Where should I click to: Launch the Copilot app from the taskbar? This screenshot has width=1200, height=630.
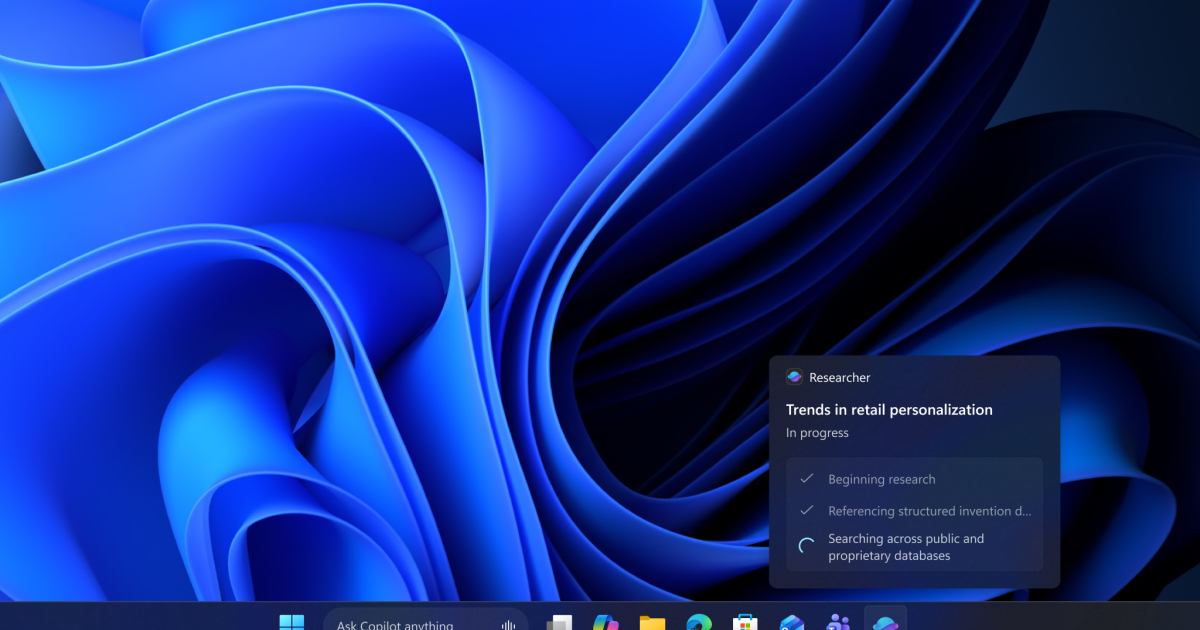pos(606,623)
